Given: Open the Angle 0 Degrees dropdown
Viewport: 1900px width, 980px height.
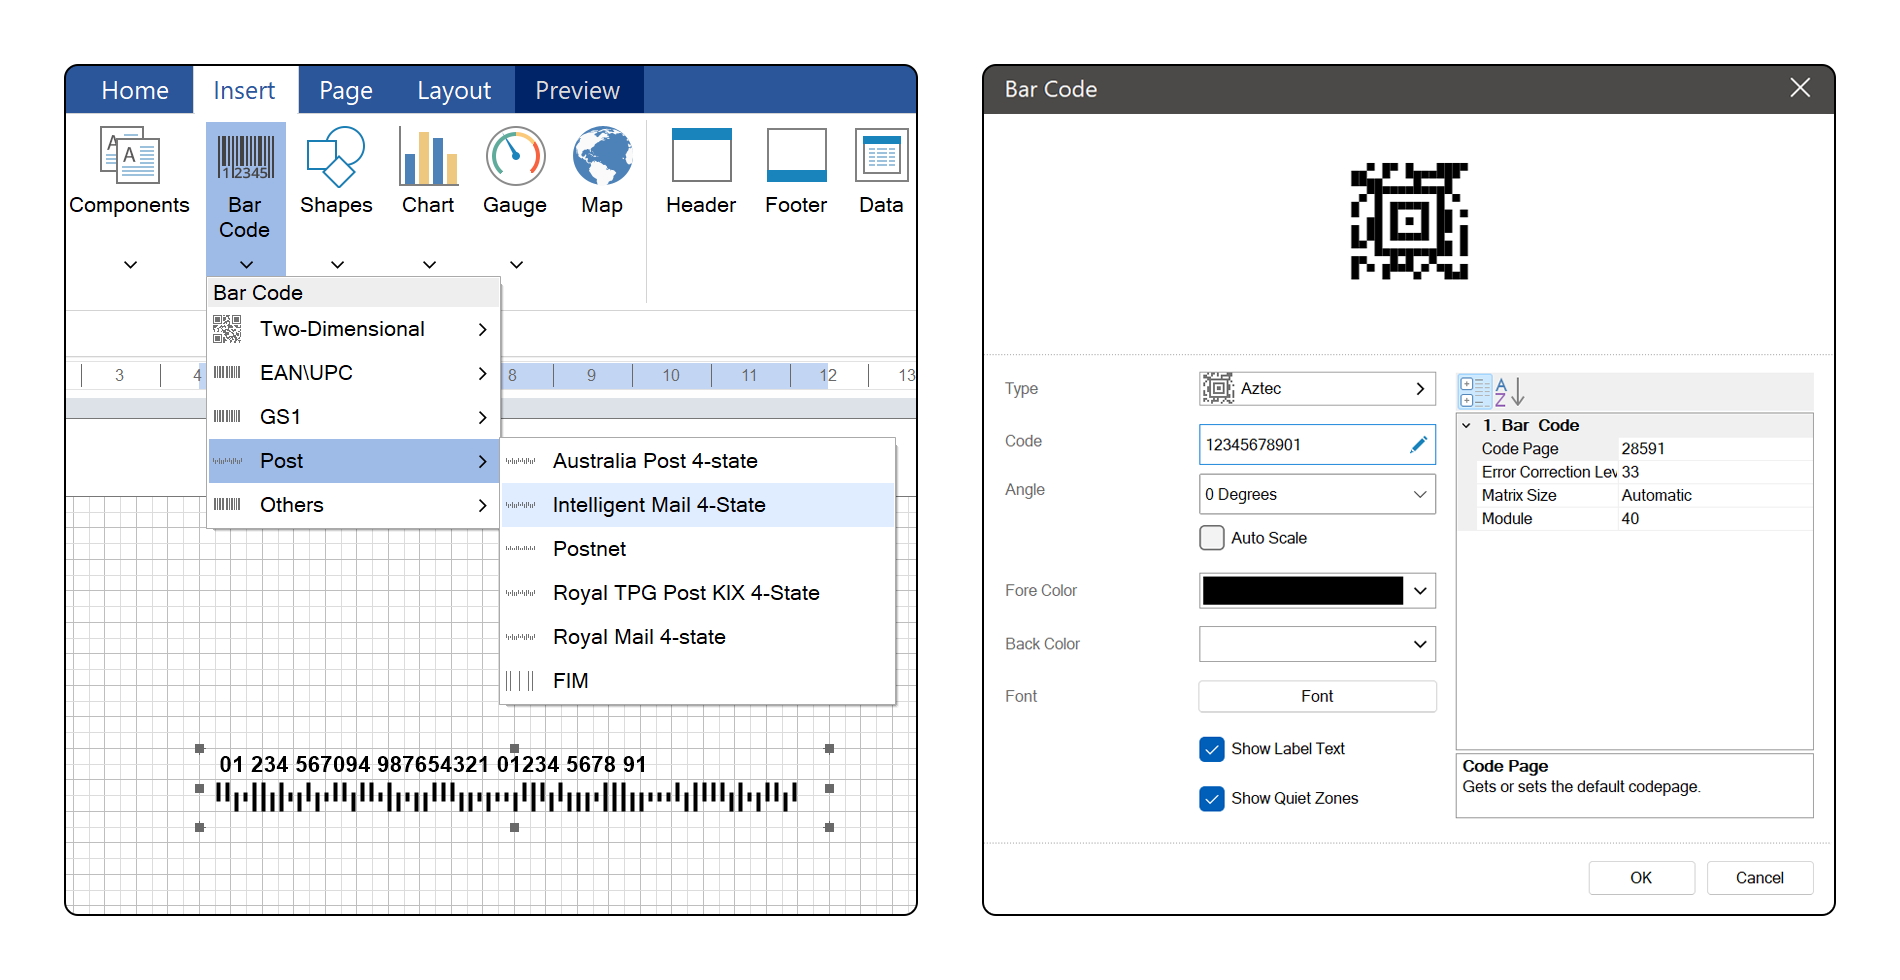Looking at the screenshot, I should pos(1317,494).
